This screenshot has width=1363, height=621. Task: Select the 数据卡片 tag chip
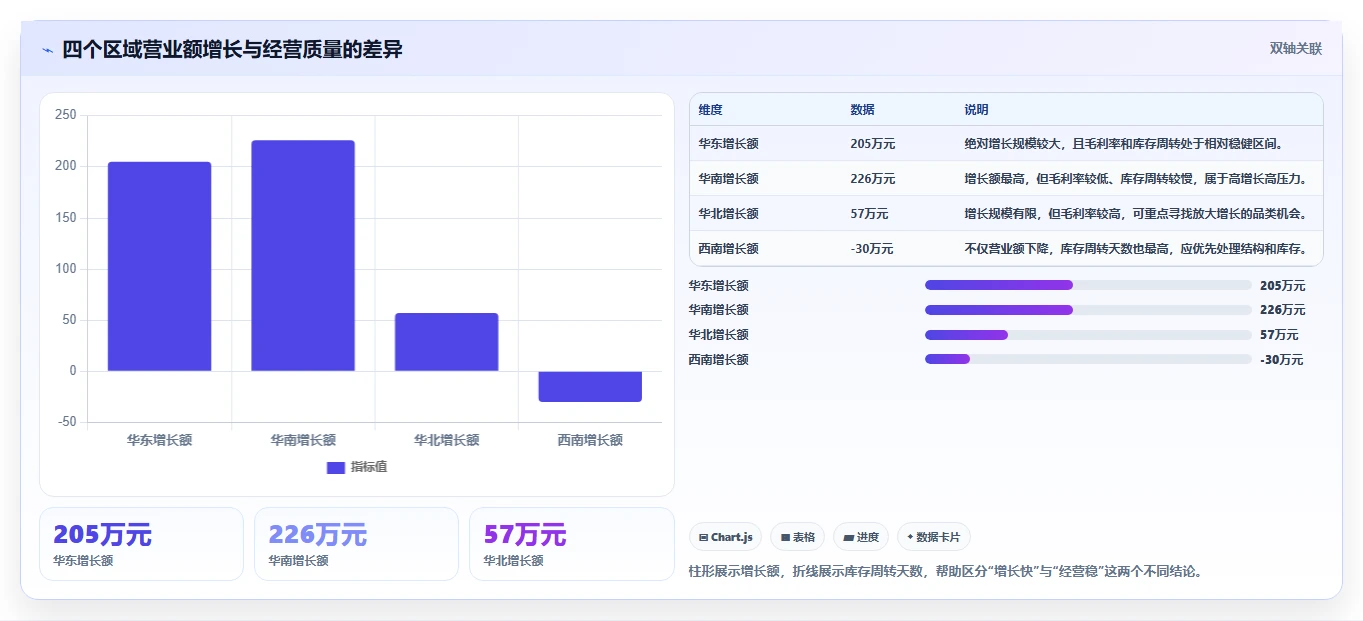[x=933, y=537]
